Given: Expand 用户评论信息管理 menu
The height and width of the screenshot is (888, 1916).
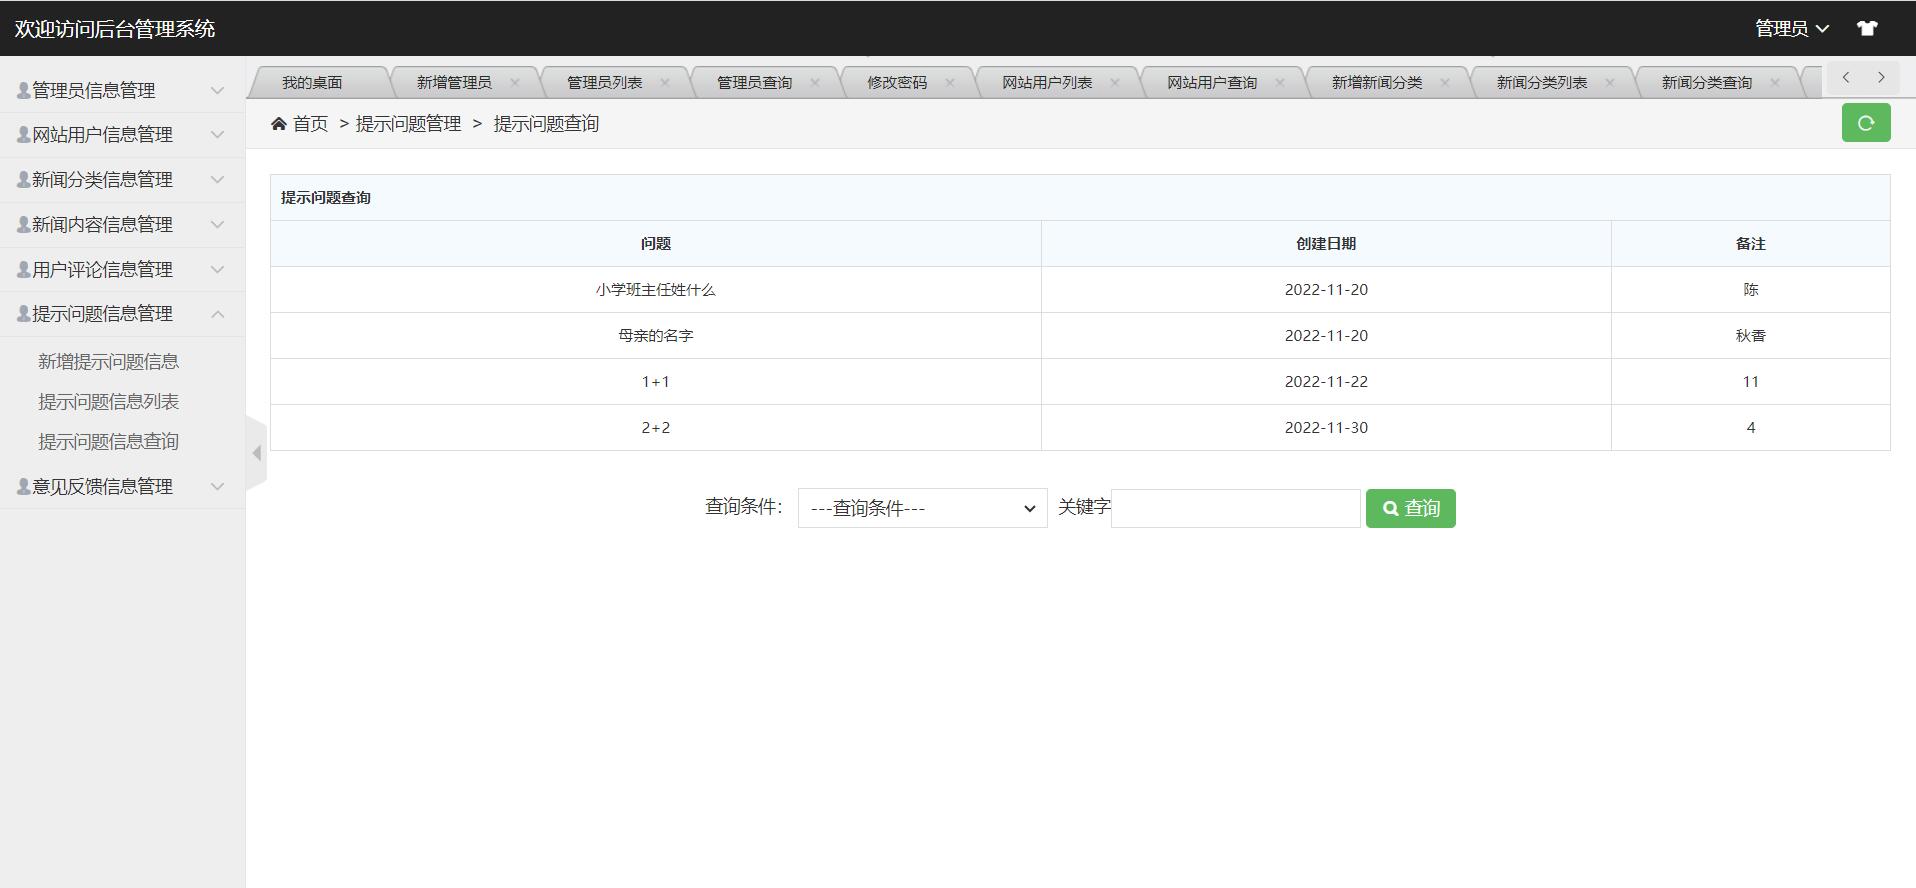Looking at the screenshot, I should pyautogui.click(x=122, y=269).
